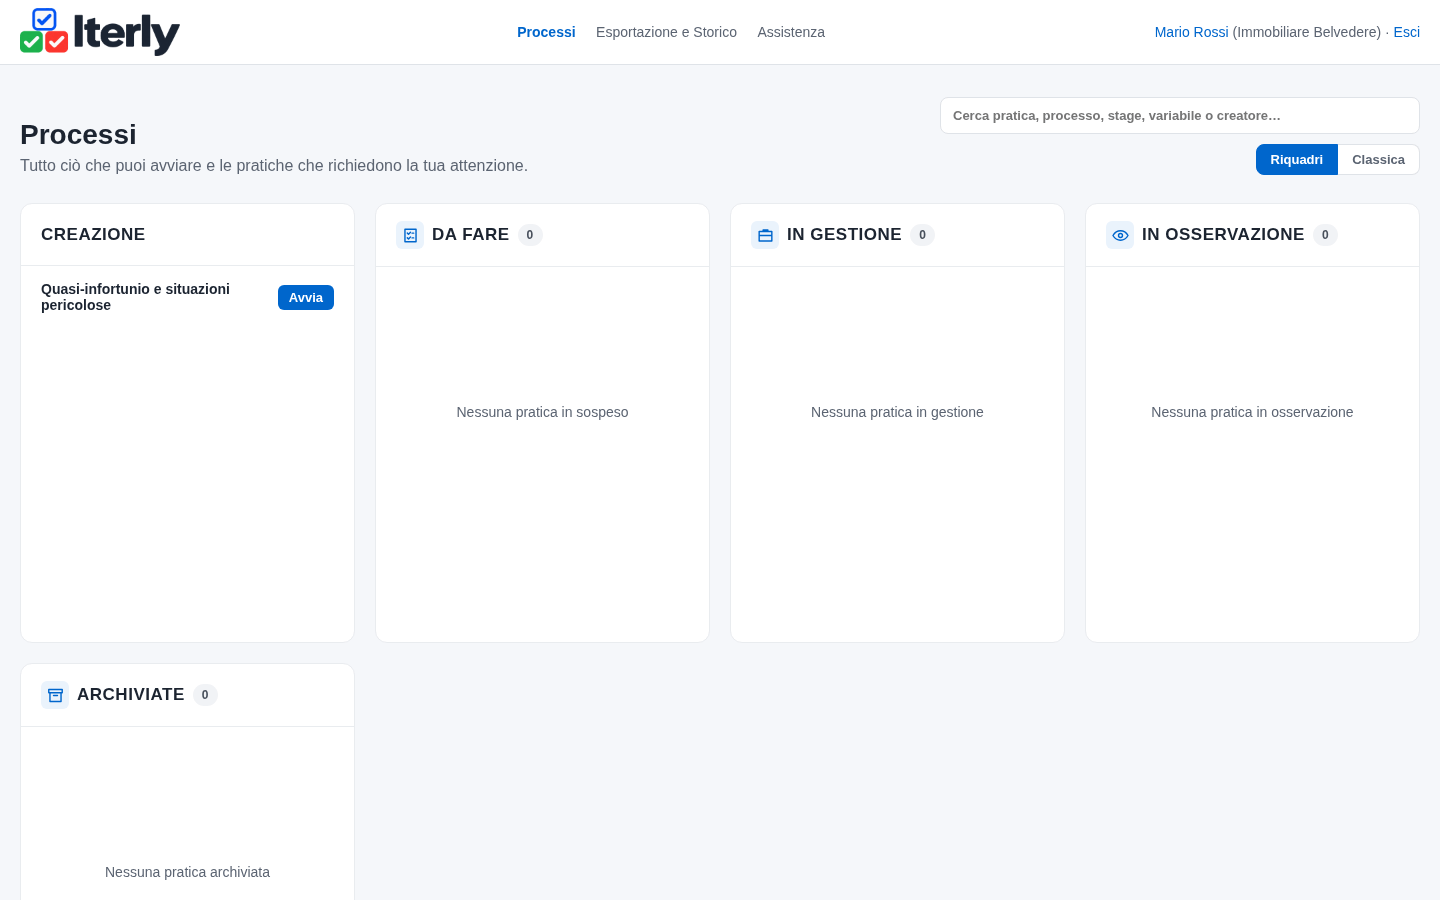Start Quasi-infortunio process with Avvia
Image resolution: width=1440 pixels, height=900 pixels.
pyautogui.click(x=306, y=297)
